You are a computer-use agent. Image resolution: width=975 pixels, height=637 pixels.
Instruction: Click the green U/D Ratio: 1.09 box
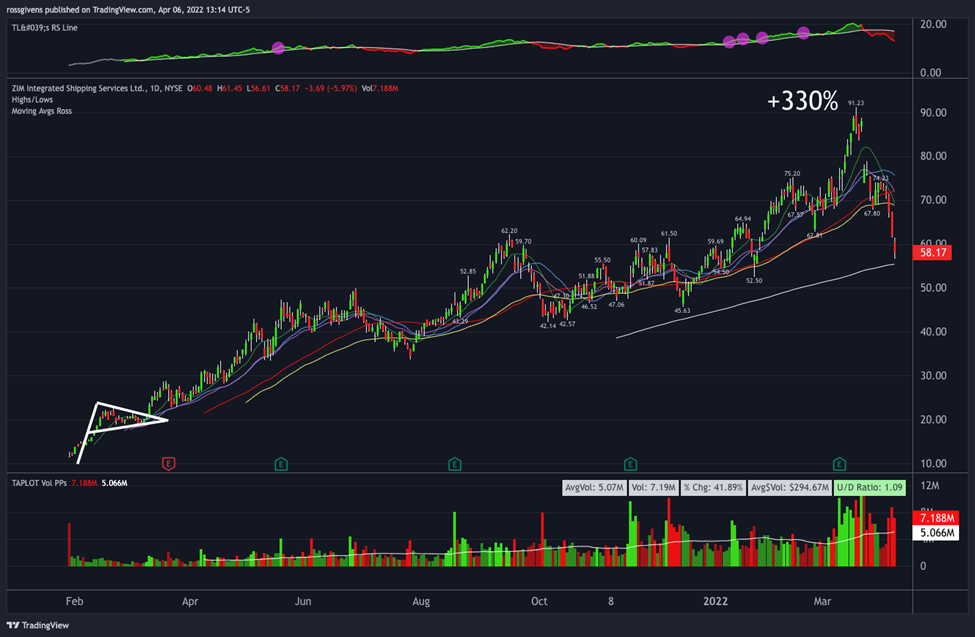tap(870, 488)
